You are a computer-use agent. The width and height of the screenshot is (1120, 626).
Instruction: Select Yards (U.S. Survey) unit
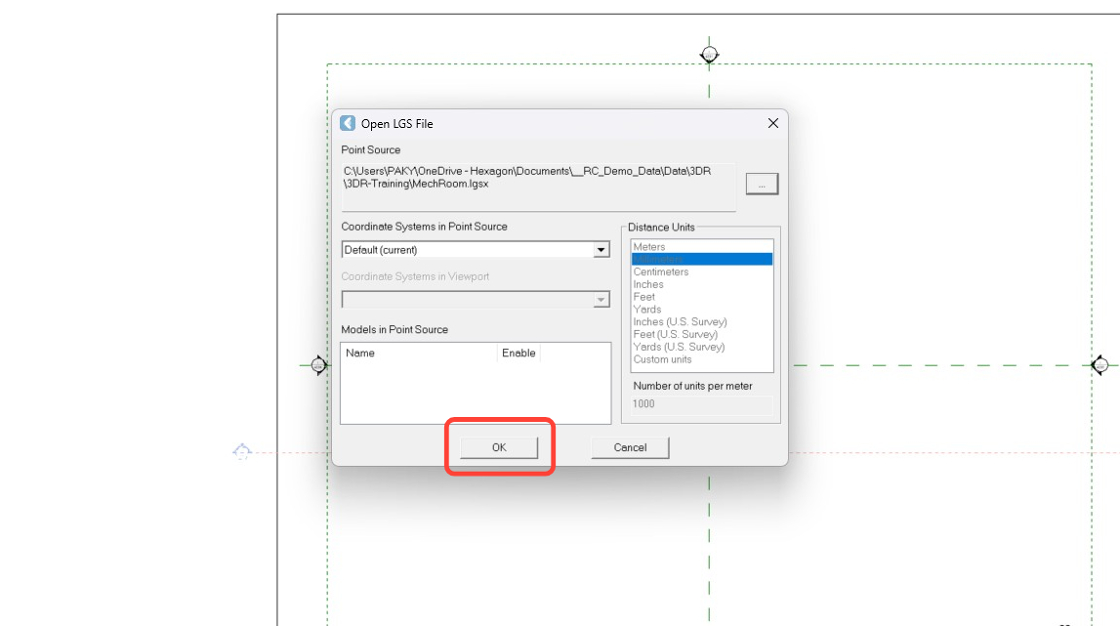point(701,347)
